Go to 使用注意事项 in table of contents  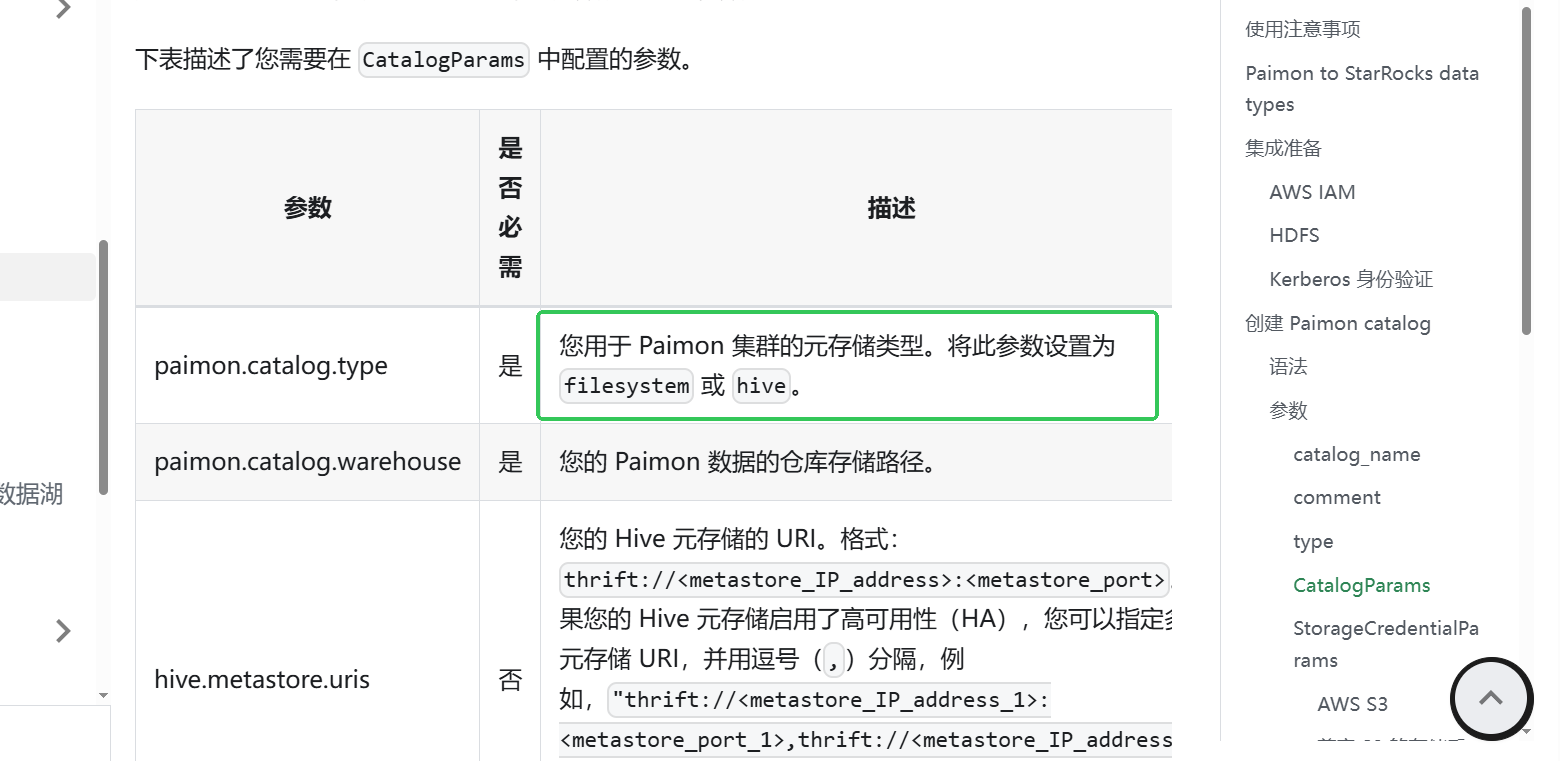(1302, 29)
